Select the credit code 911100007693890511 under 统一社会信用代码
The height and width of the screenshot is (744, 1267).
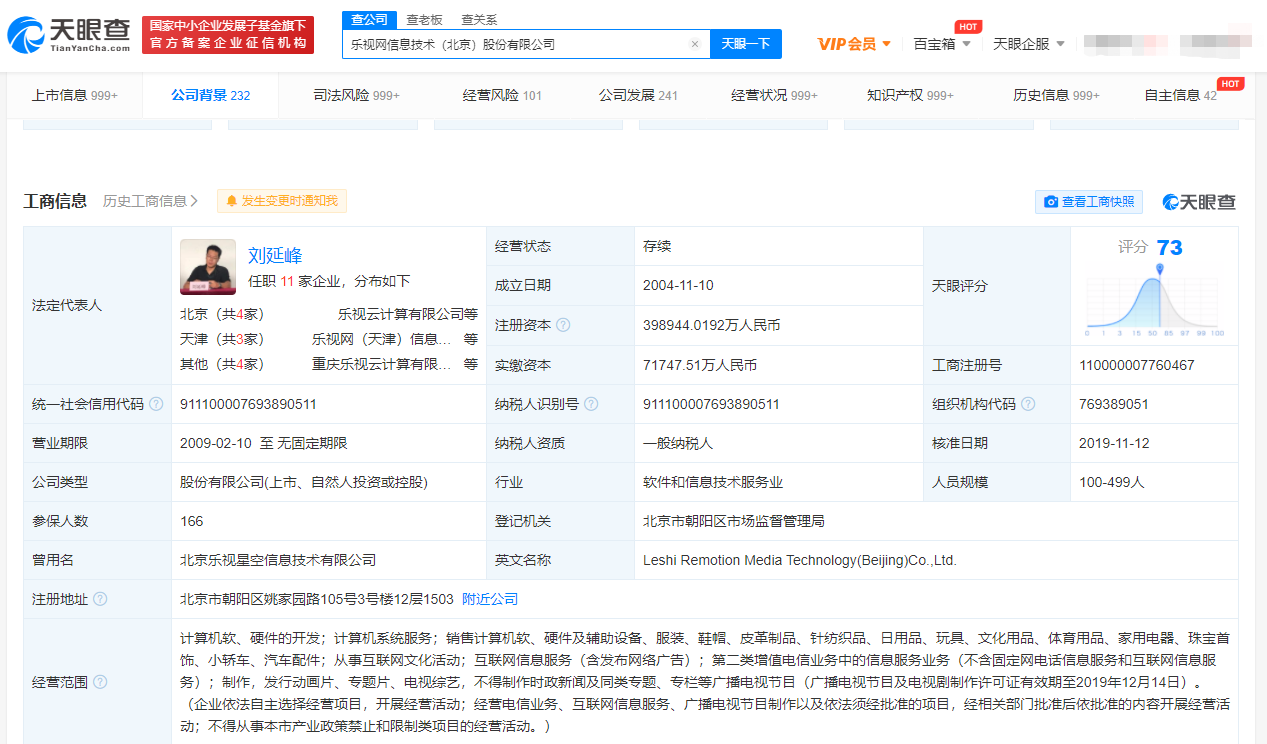coord(249,404)
